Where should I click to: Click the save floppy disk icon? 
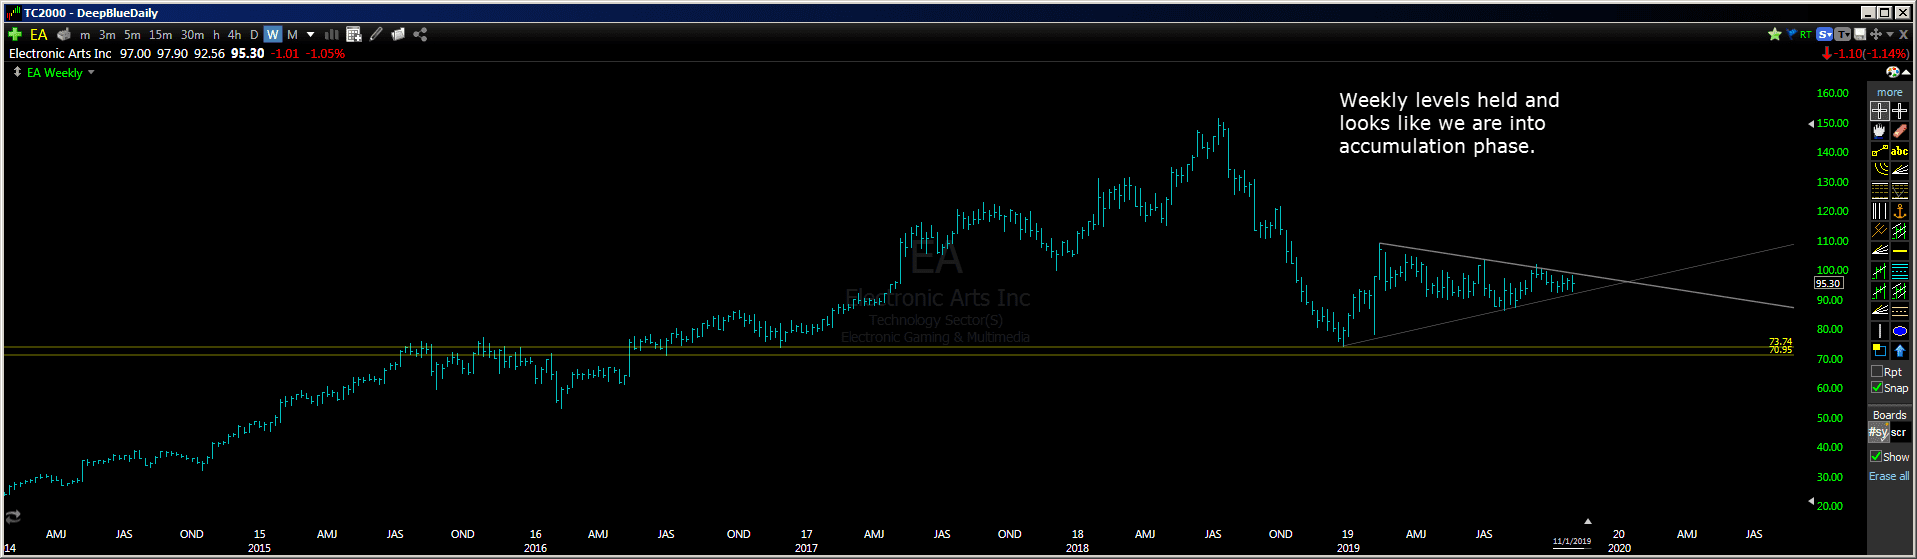pos(1860,34)
